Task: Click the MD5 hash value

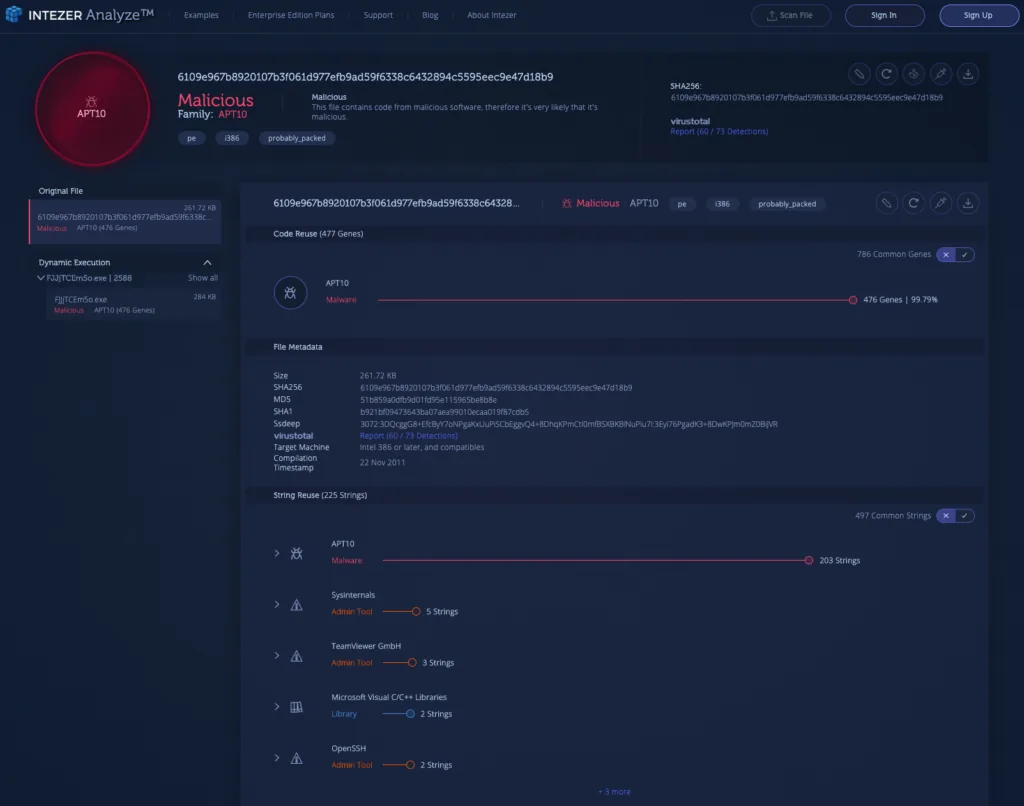Action: (428, 400)
